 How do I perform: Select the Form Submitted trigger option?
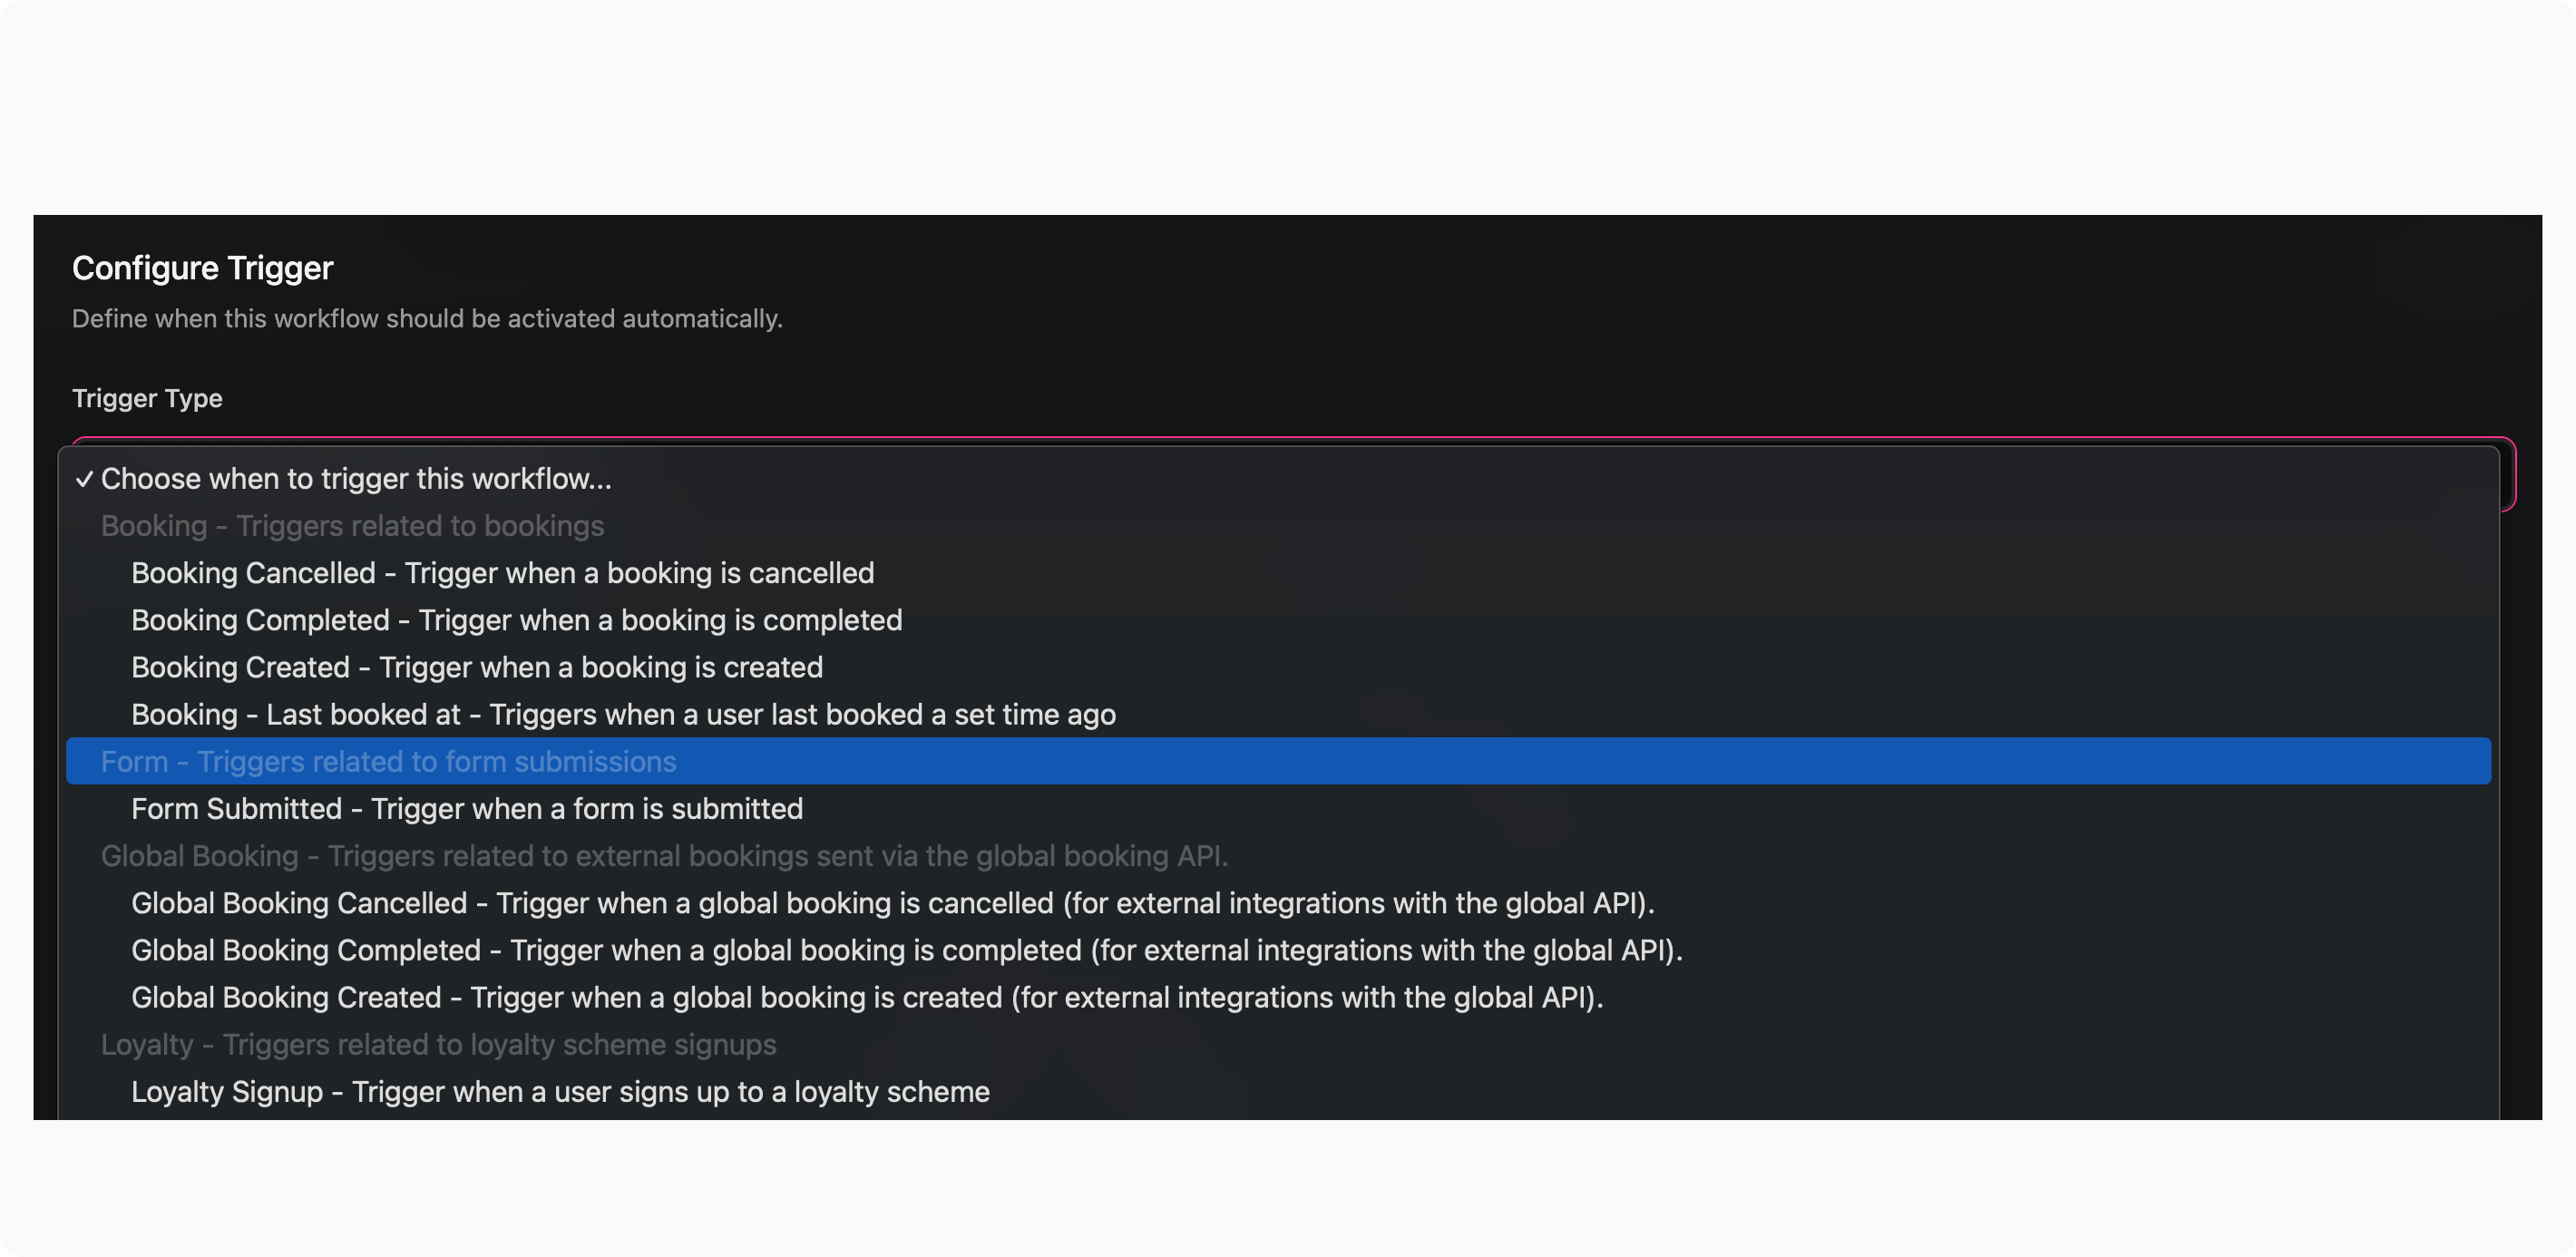pyautogui.click(x=466, y=809)
